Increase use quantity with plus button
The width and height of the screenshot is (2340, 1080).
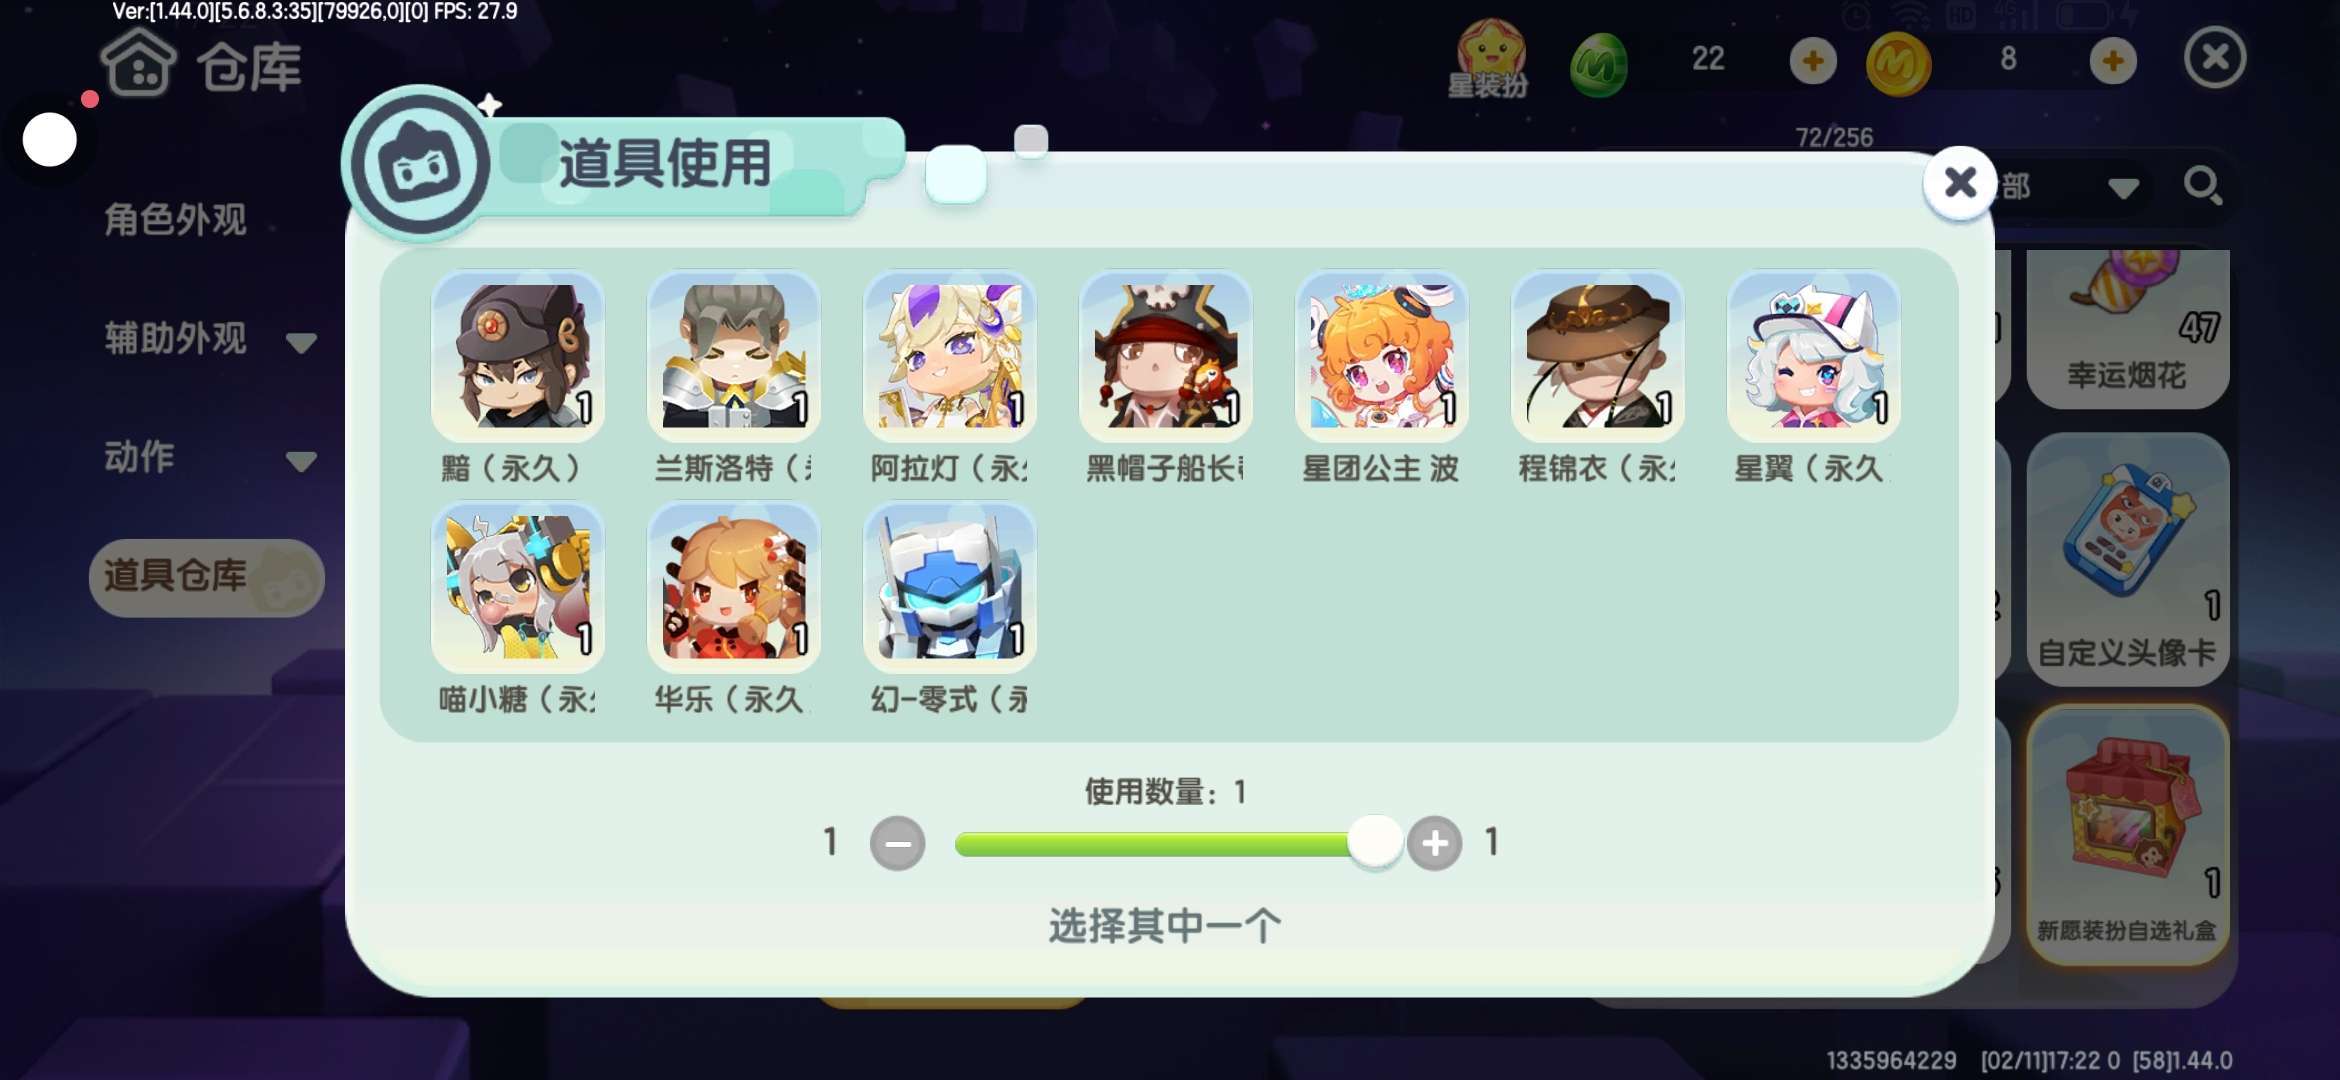click(x=1434, y=843)
